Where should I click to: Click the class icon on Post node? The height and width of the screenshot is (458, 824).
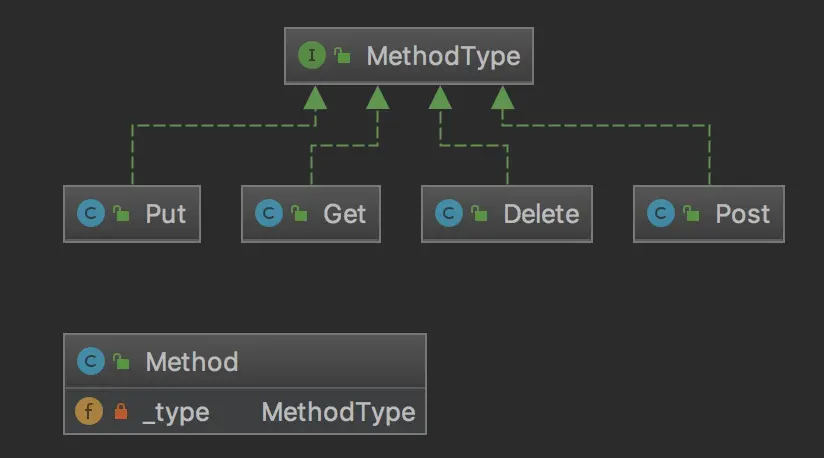[661, 213]
